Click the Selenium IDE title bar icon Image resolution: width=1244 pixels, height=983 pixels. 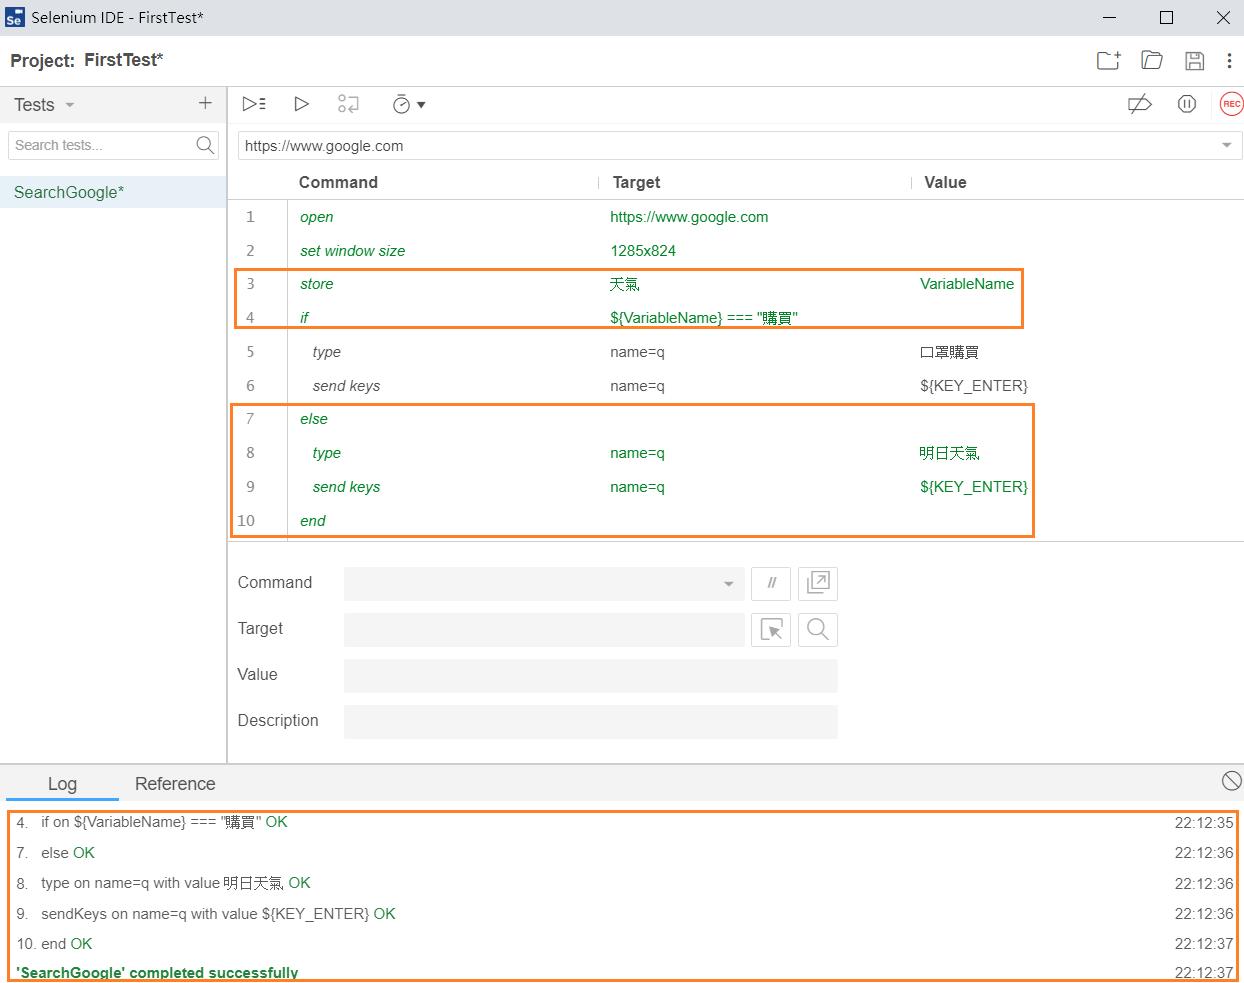click(14, 18)
